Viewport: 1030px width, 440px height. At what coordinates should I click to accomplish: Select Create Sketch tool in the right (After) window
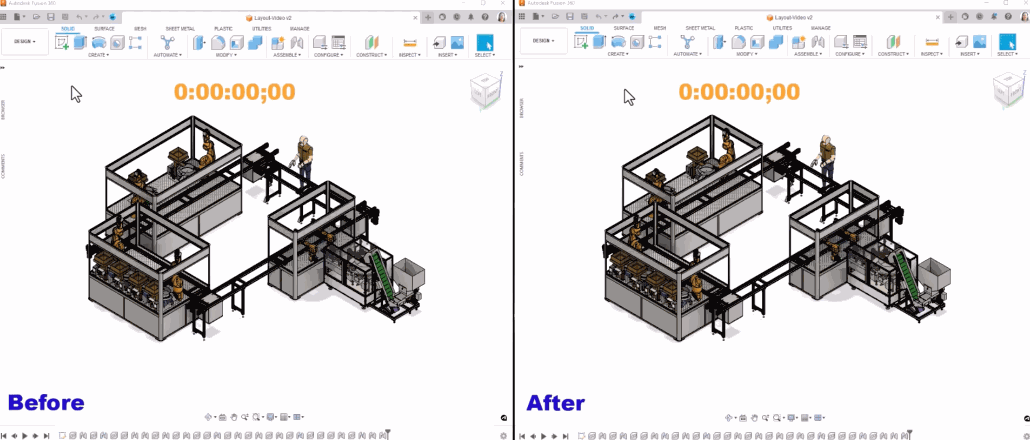tap(581, 43)
